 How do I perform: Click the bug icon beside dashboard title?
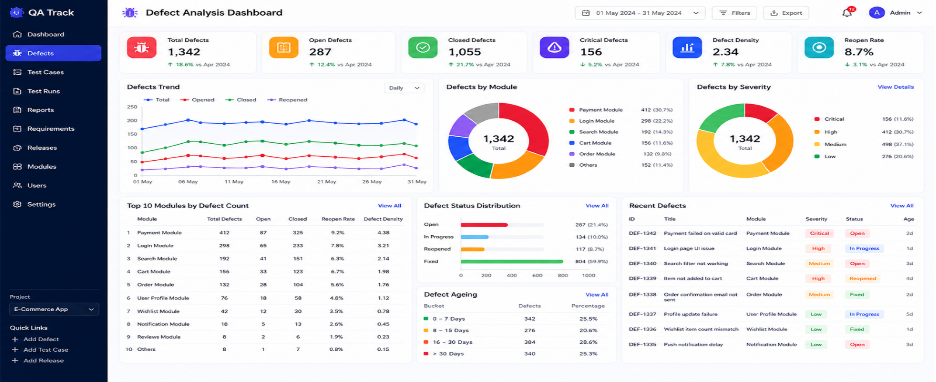point(129,13)
